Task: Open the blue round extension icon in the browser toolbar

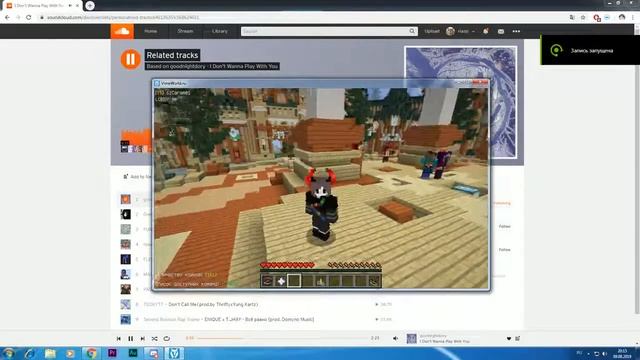Action: pos(607,18)
